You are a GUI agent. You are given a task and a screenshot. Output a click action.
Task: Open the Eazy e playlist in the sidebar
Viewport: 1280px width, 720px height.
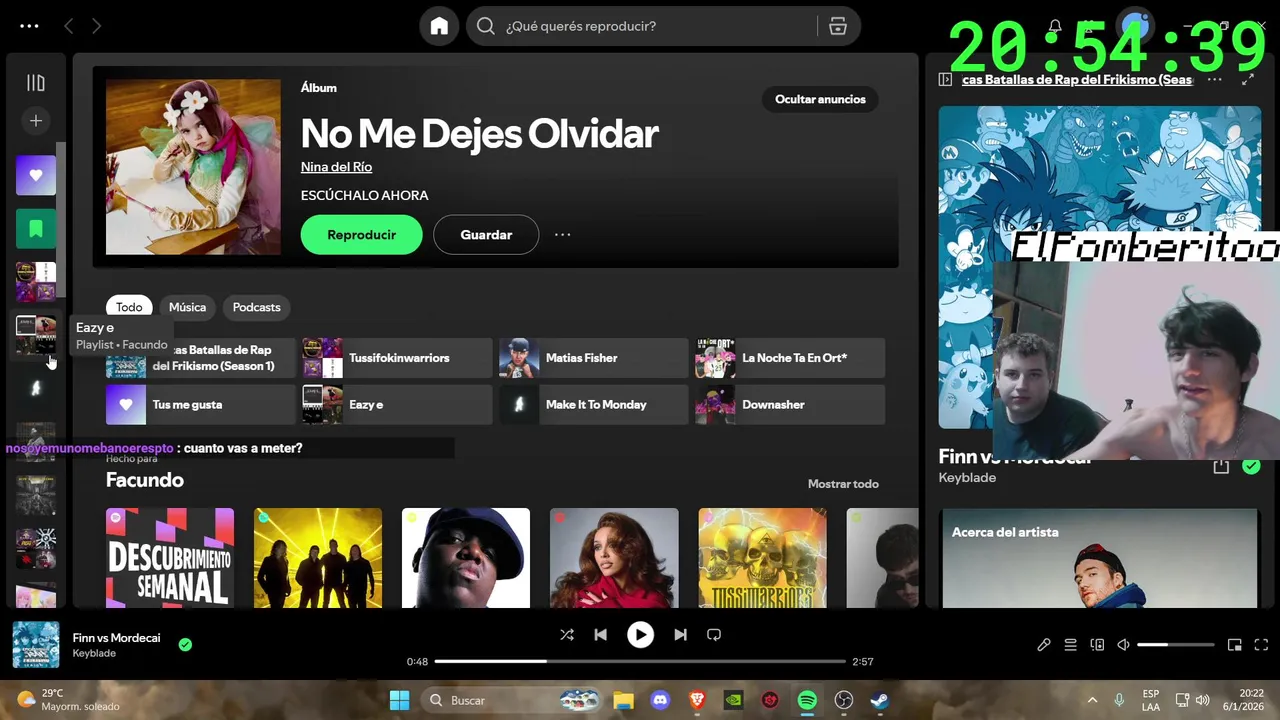tap(36, 334)
